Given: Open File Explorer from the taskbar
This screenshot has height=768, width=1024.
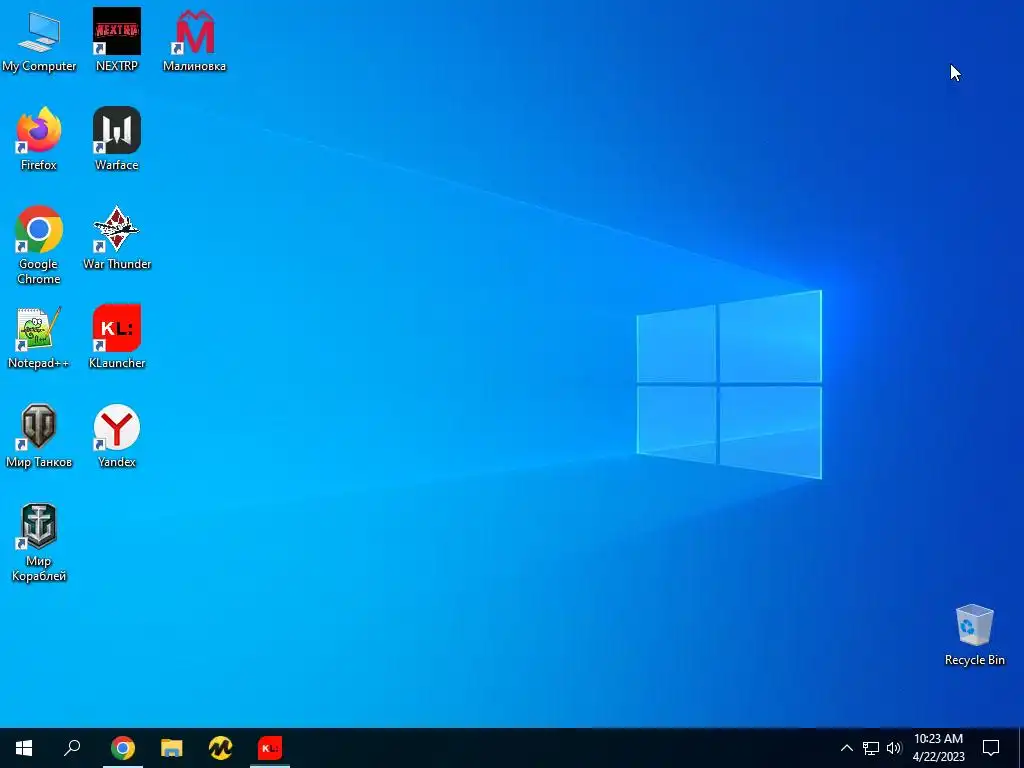Looking at the screenshot, I should click(172, 748).
